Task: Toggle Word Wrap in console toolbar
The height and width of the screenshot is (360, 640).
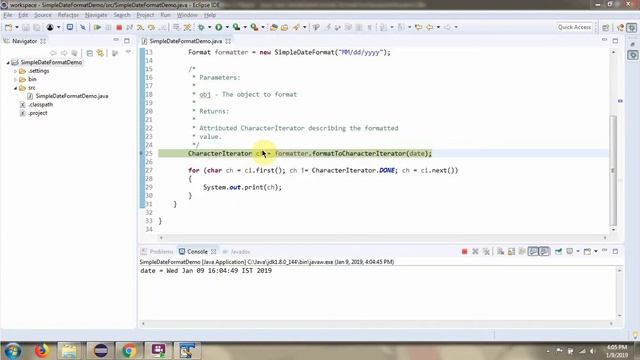Action: (522, 251)
